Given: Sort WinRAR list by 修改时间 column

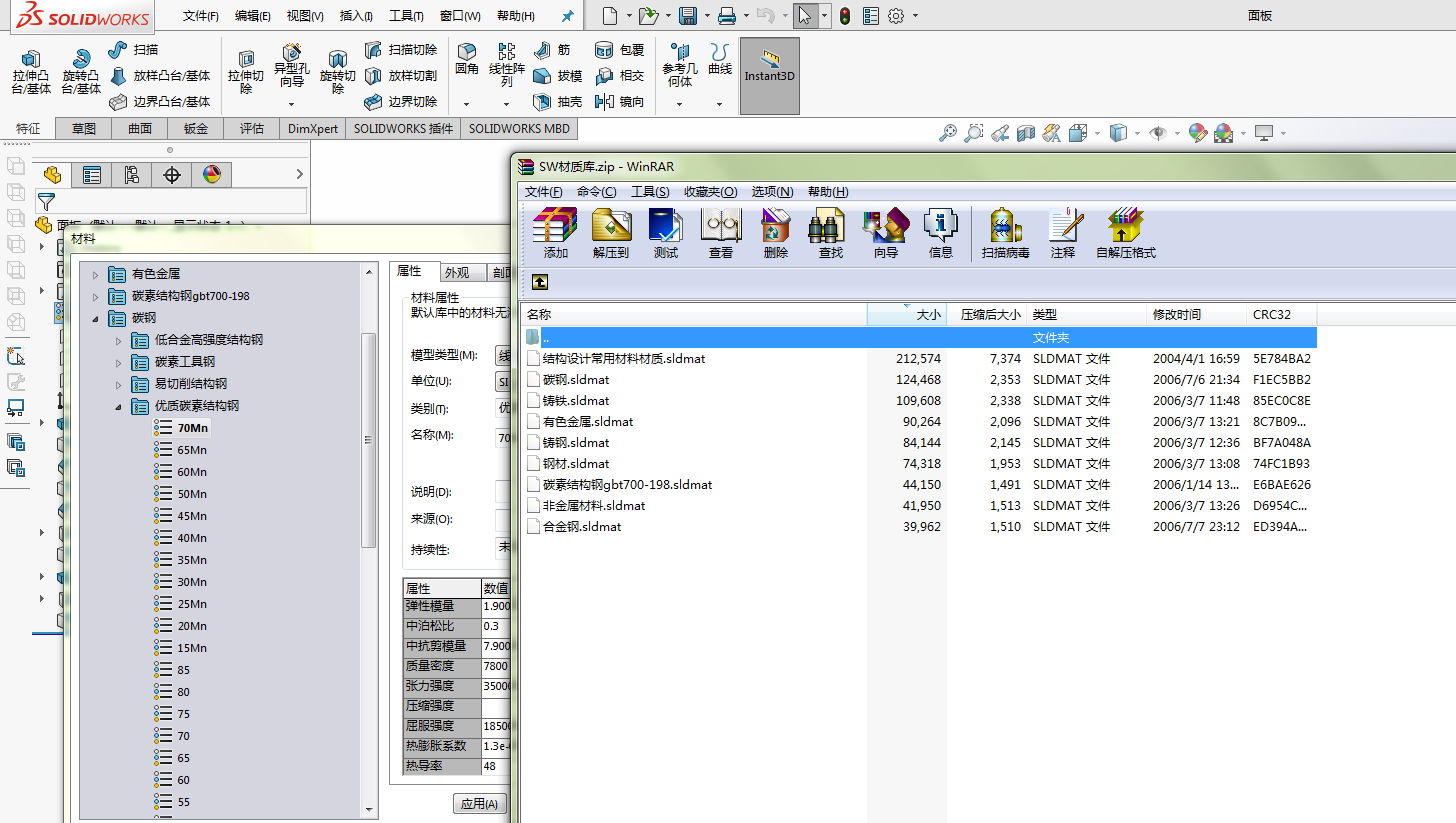Looking at the screenshot, I should click(1196, 314).
